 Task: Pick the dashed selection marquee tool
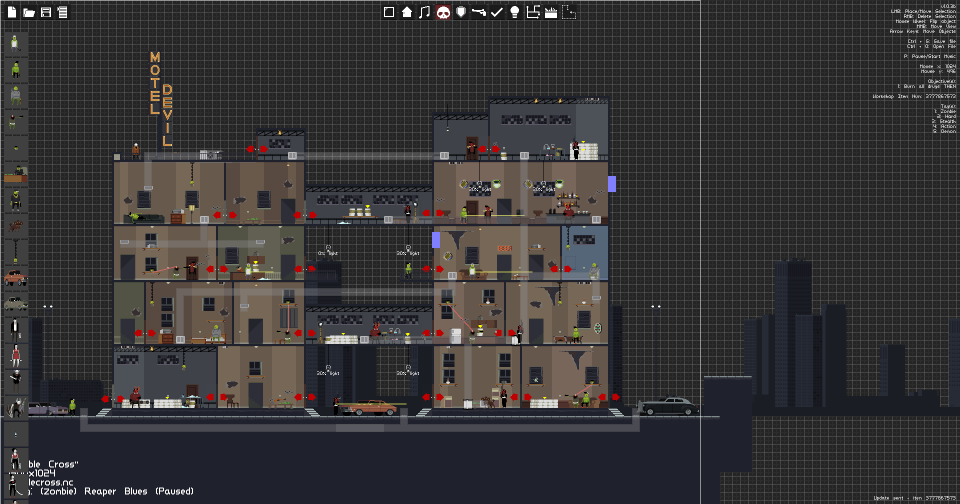tap(569, 12)
